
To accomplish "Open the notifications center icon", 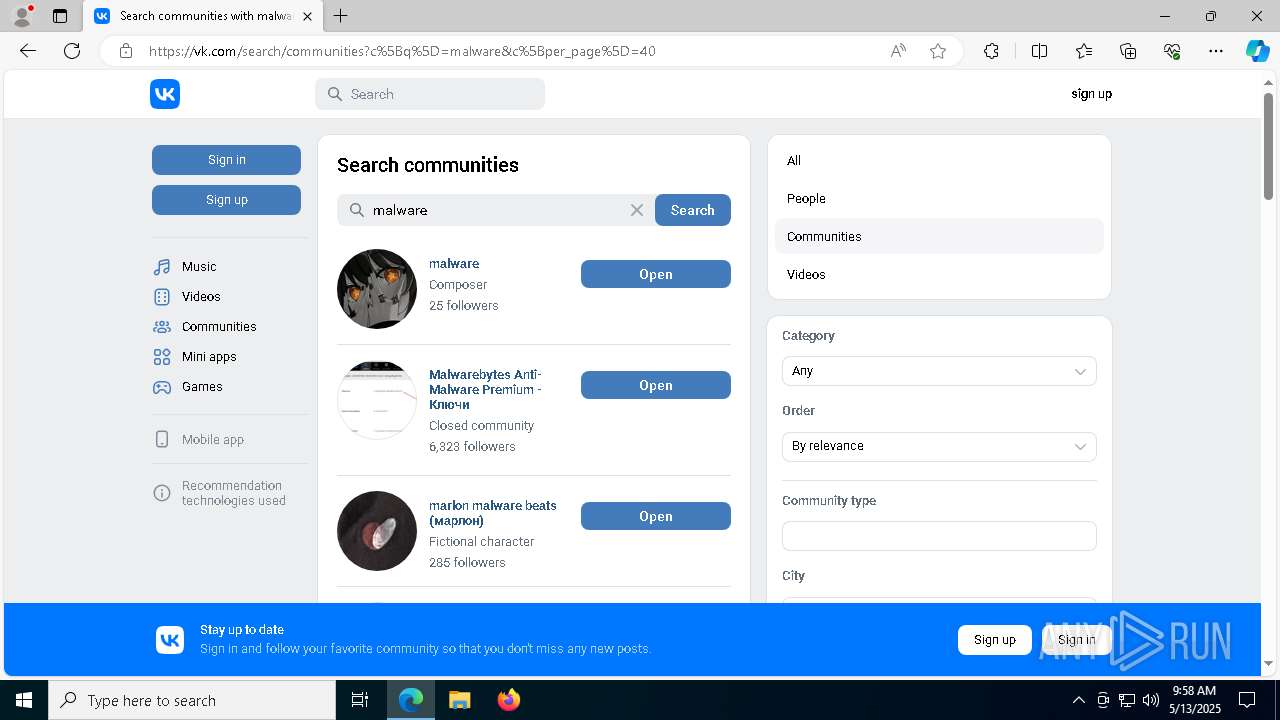I will pyautogui.click(x=1247, y=700).
